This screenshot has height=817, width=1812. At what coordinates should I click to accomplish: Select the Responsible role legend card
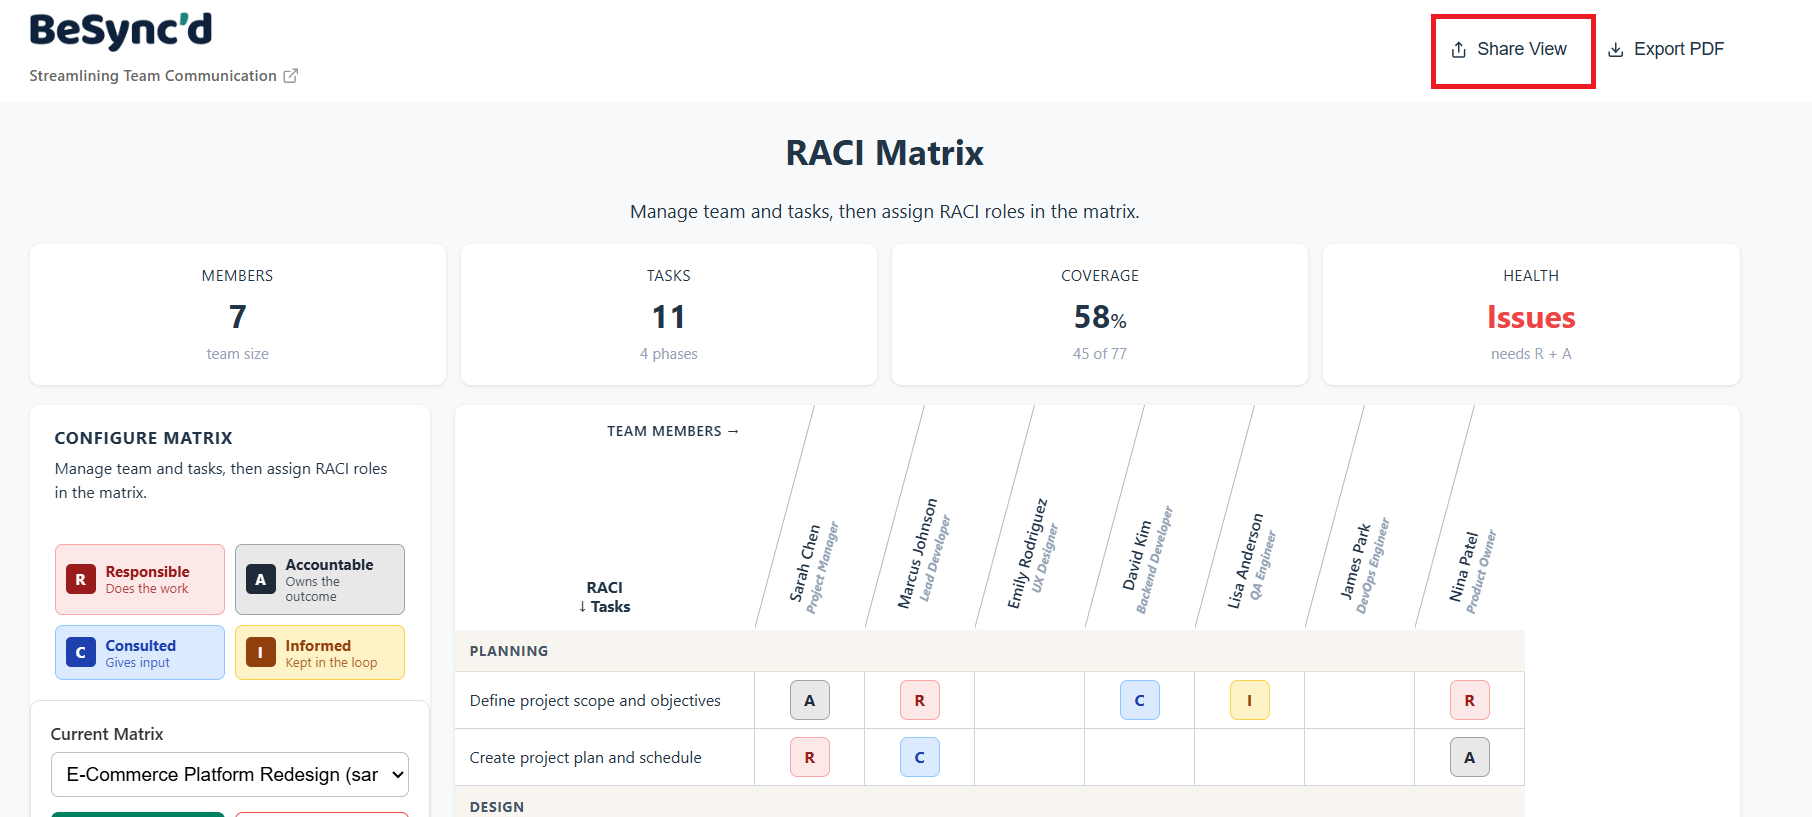coord(140,580)
